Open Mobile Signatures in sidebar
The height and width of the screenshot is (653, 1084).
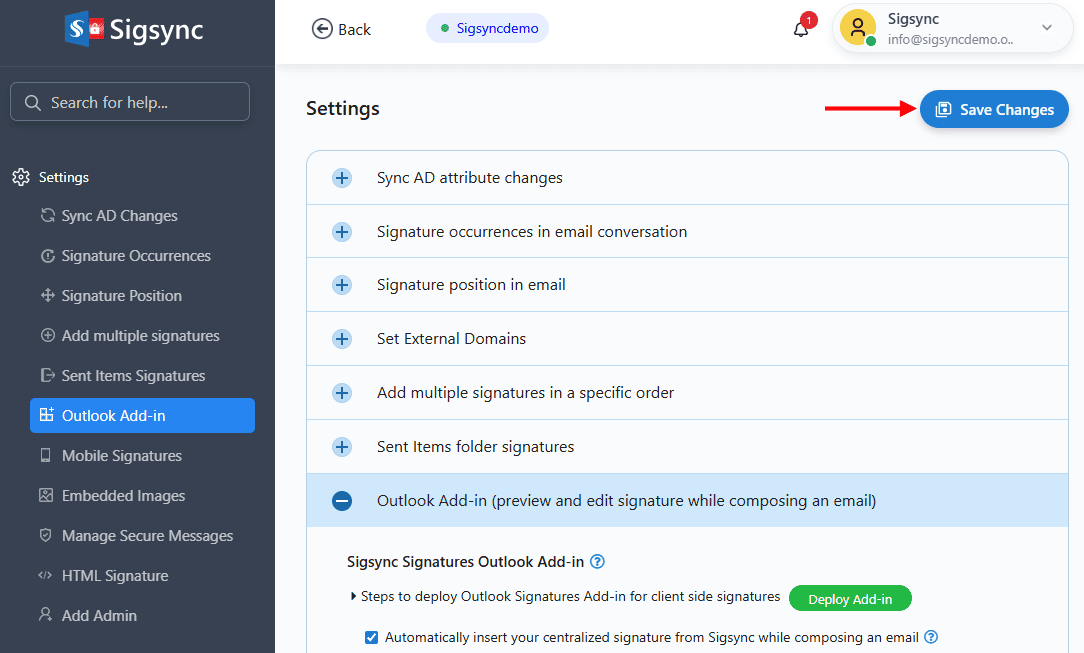121,456
